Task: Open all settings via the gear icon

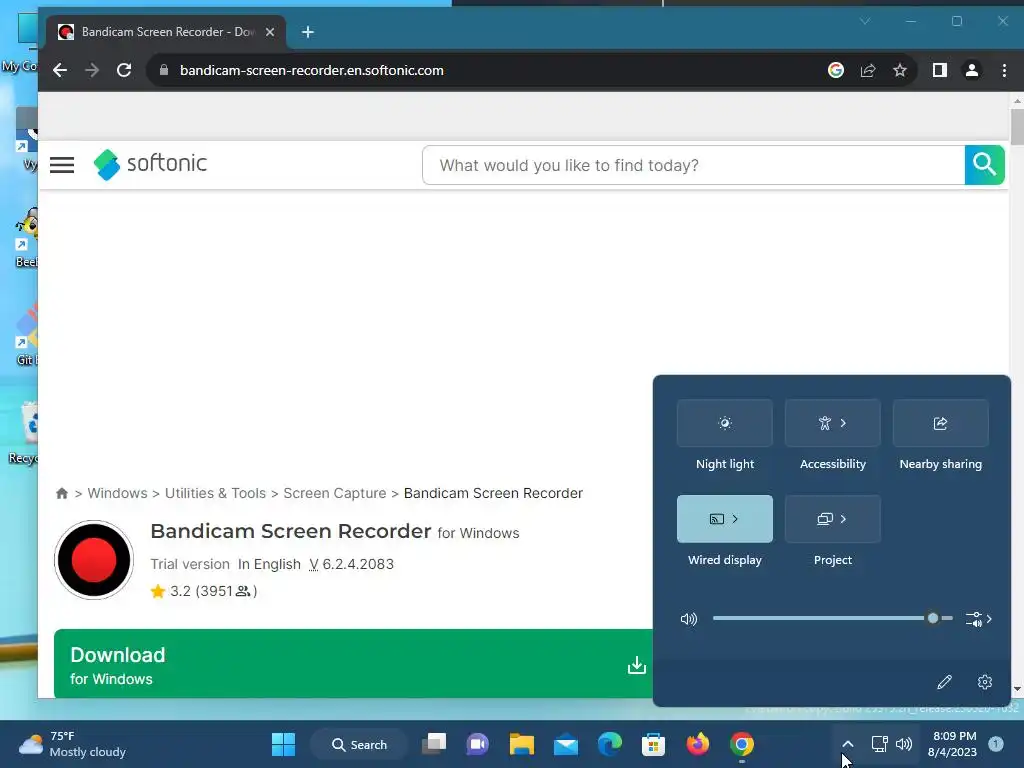Action: (x=985, y=682)
